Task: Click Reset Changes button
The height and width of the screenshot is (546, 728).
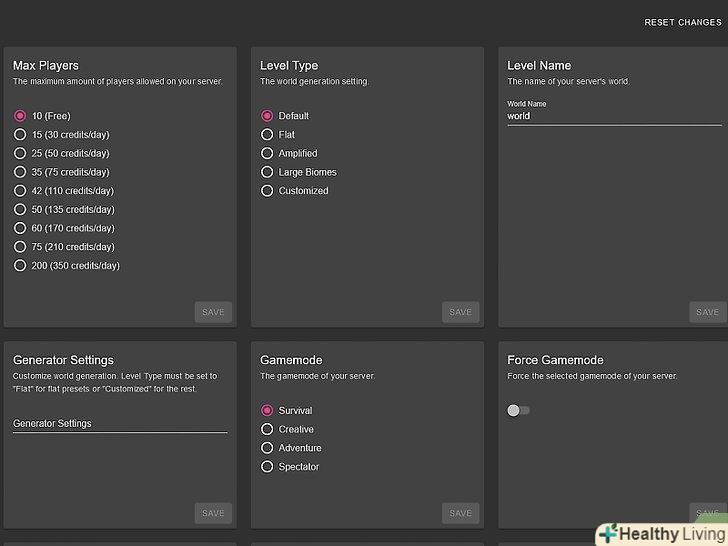Action: click(x=682, y=23)
